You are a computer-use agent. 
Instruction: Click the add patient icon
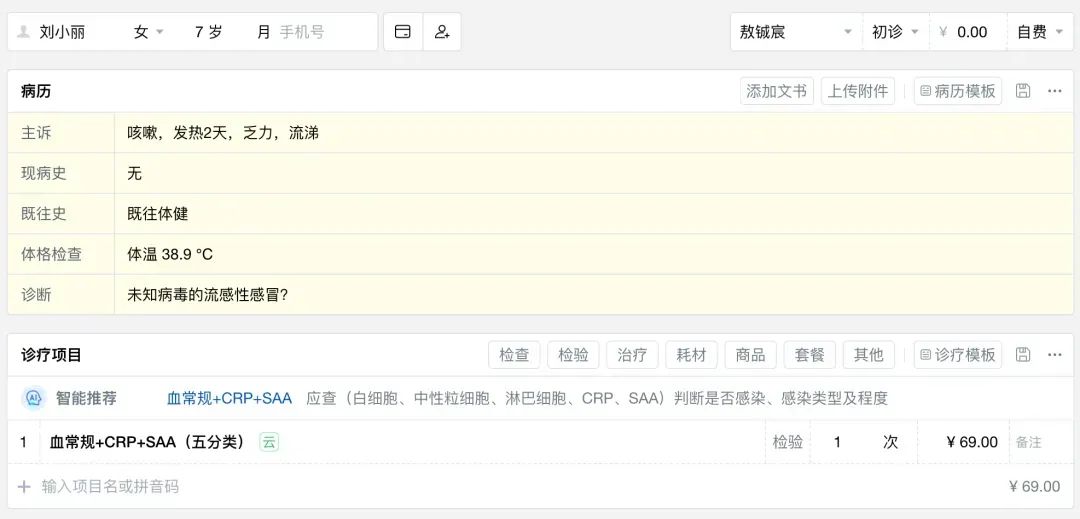442,32
